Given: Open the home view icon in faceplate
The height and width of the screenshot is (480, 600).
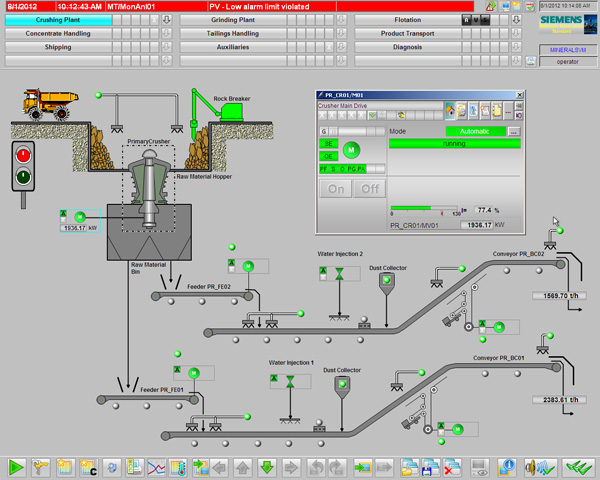Looking at the screenshot, I should pos(451,110).
